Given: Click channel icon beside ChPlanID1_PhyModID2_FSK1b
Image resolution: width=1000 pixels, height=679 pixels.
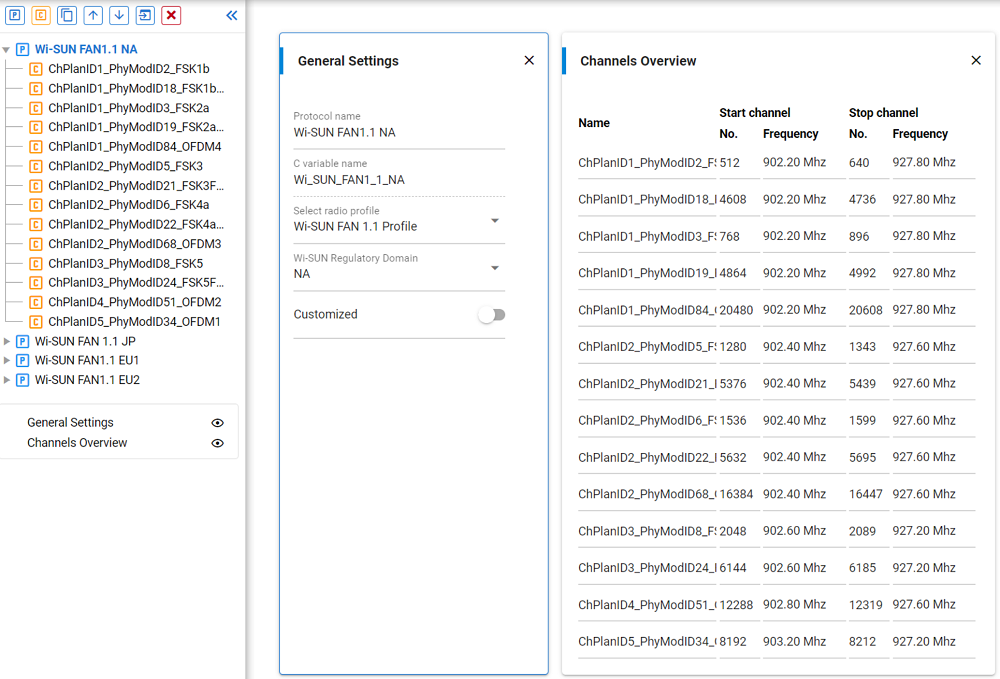Looking at the screenshot, I should [36, 69].
